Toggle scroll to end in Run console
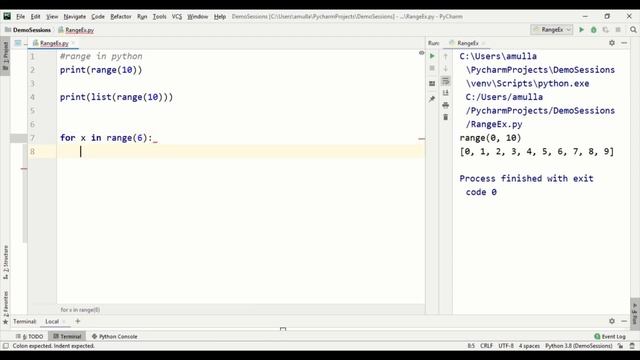Image resolution: width=640 pixels, height=360 pixels. (446, 93)
